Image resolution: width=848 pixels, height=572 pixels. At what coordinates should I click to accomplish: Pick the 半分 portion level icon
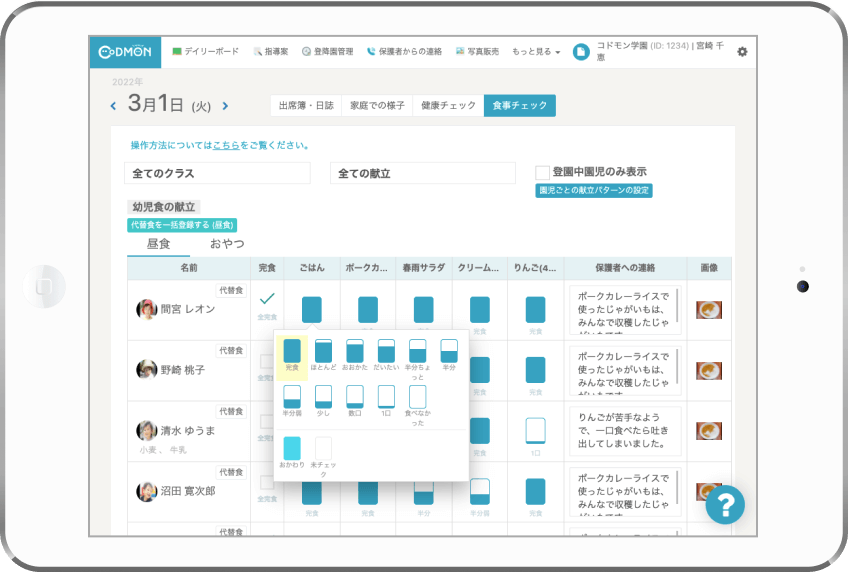(449, 351)
